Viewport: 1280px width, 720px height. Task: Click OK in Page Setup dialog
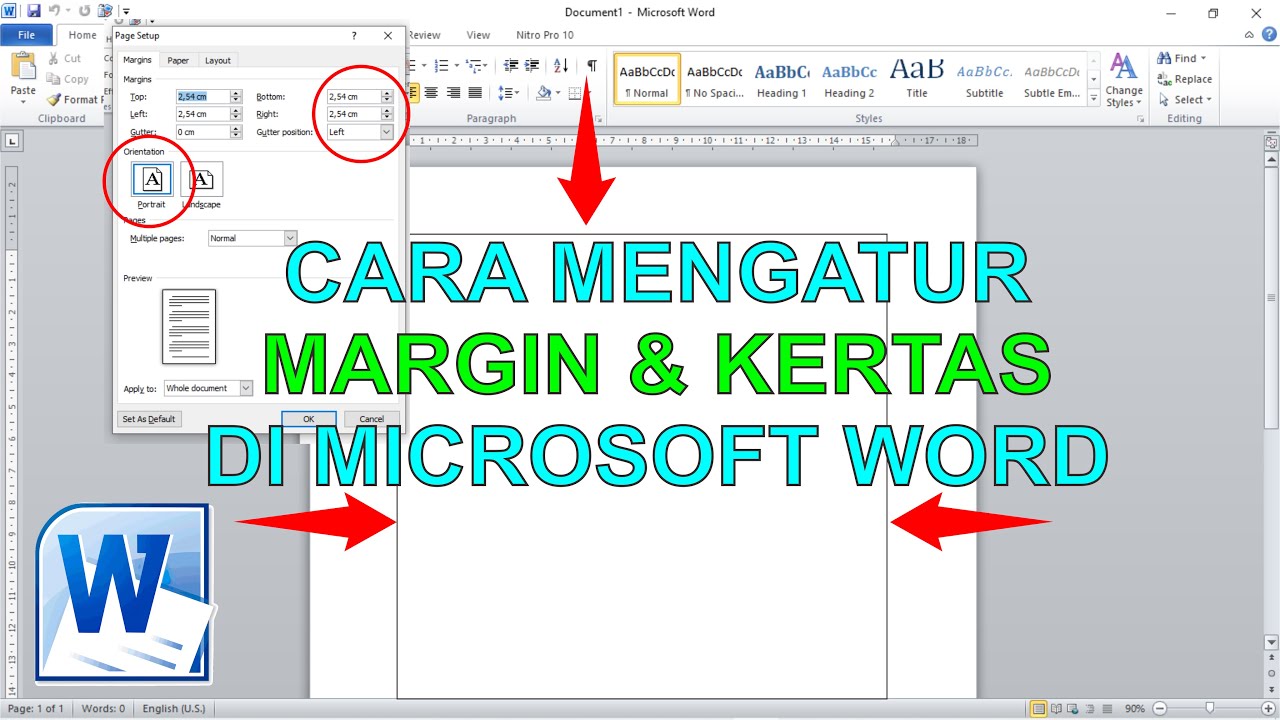click(309, 419)
